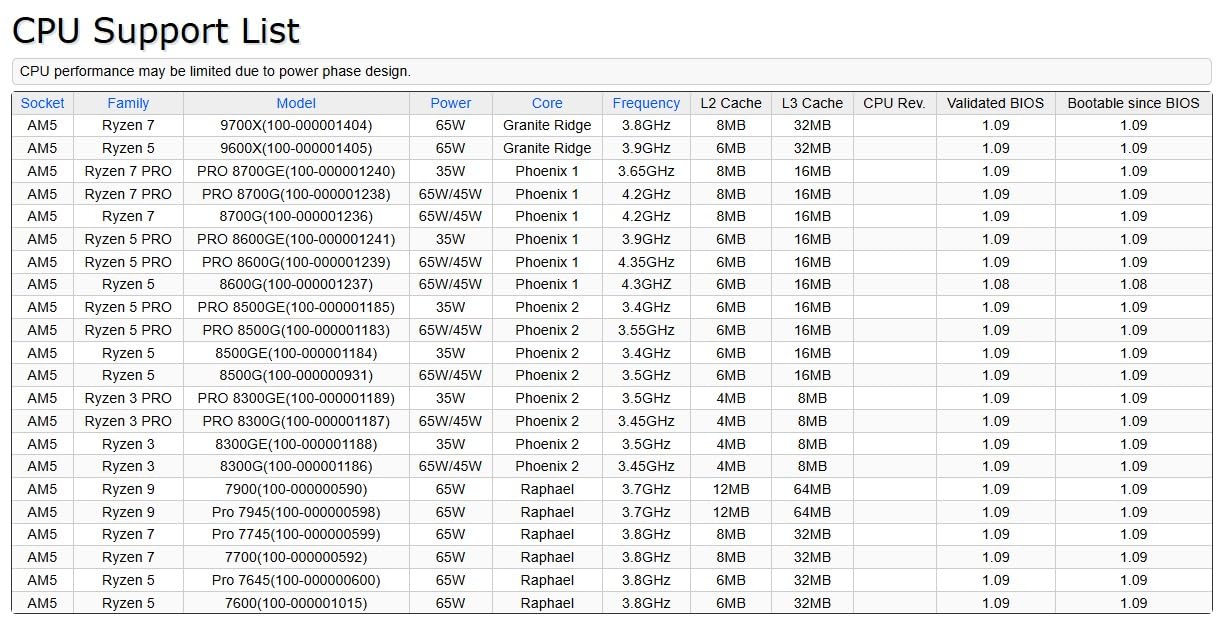Sort table by Socket column header
1229x621 pixels.
coord(42,103)
